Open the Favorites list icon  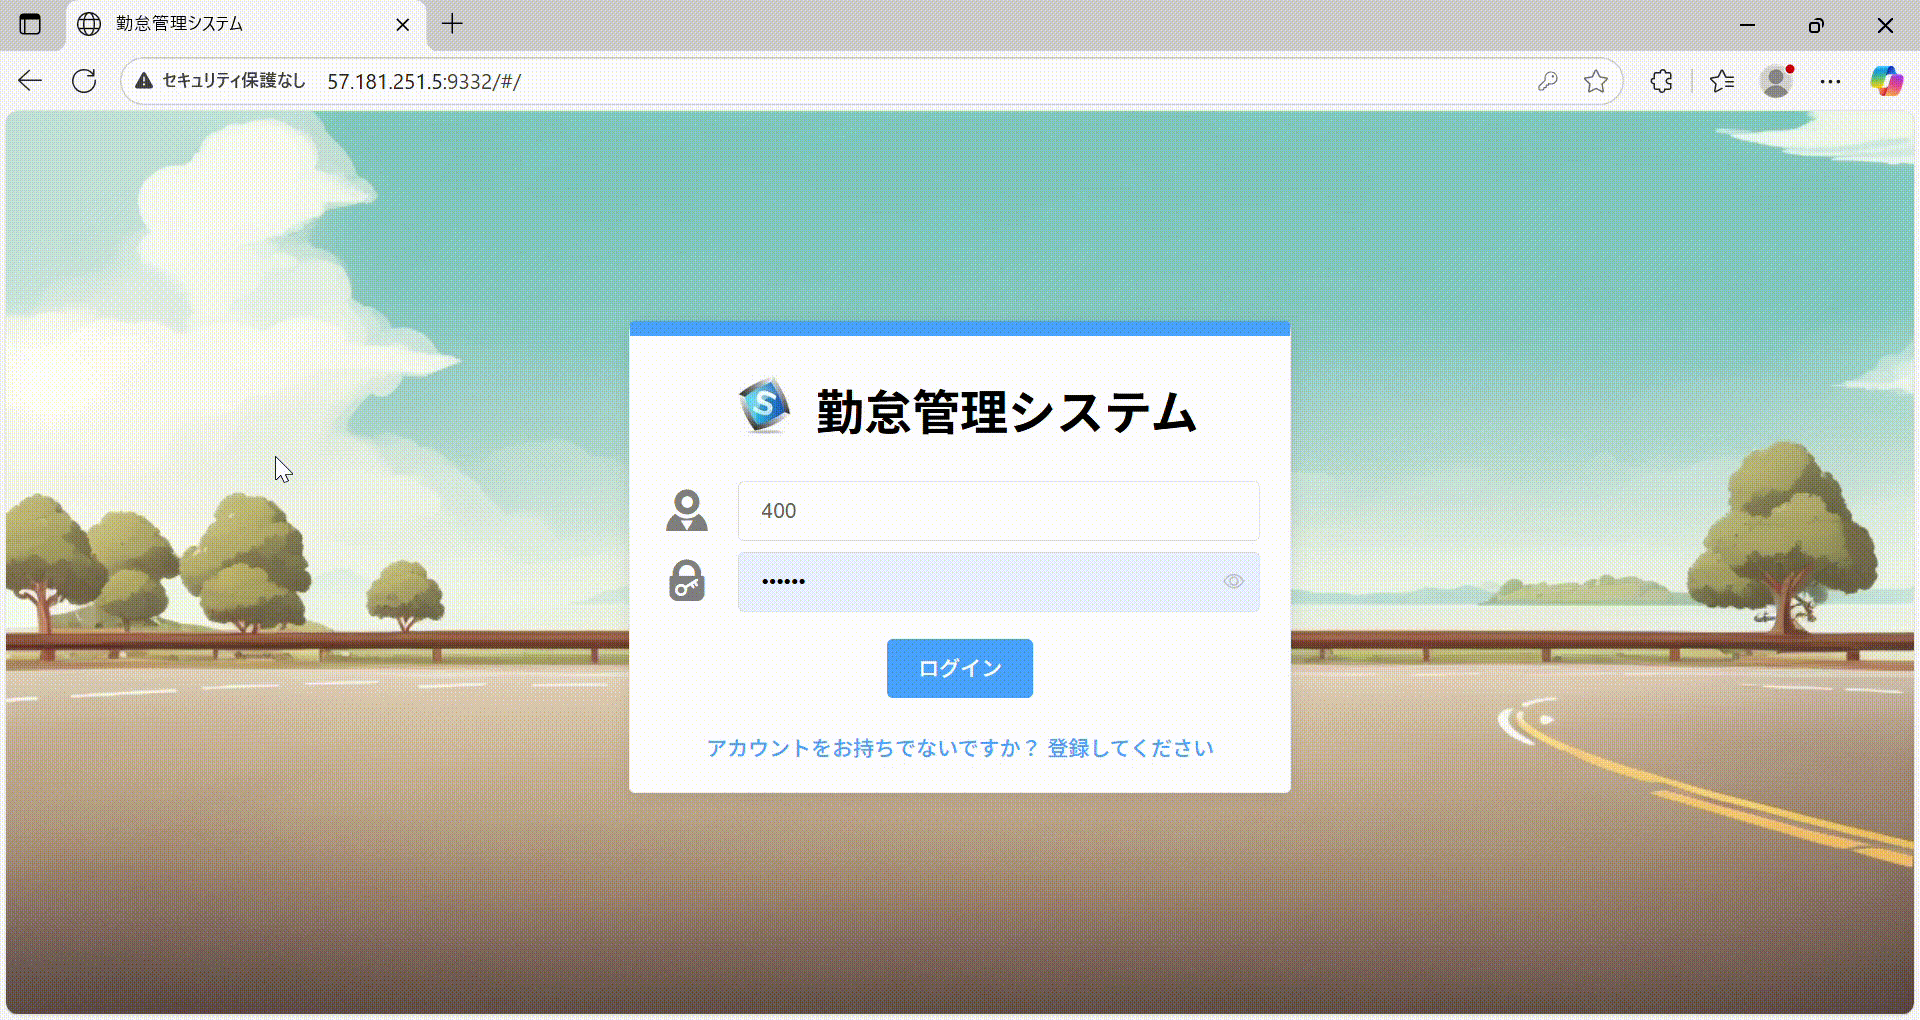(1722, 81)
